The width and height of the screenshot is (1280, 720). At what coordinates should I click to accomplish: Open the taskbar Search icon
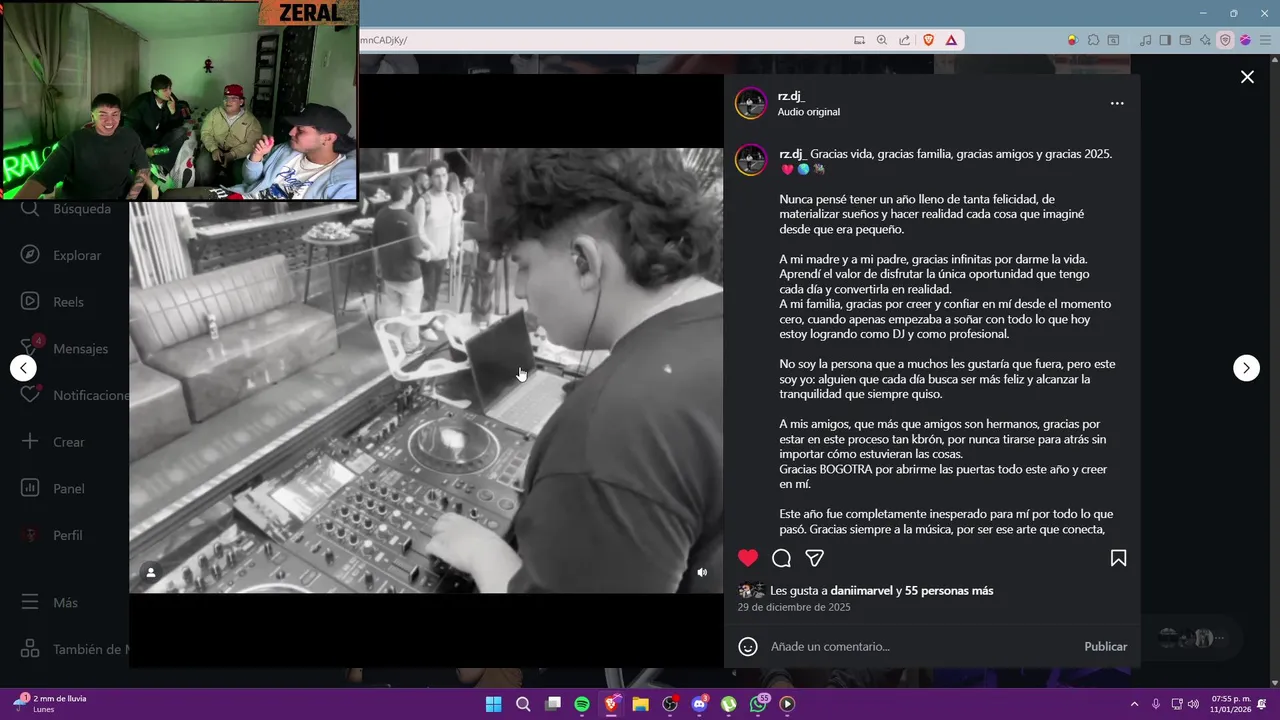pos(523,704)
